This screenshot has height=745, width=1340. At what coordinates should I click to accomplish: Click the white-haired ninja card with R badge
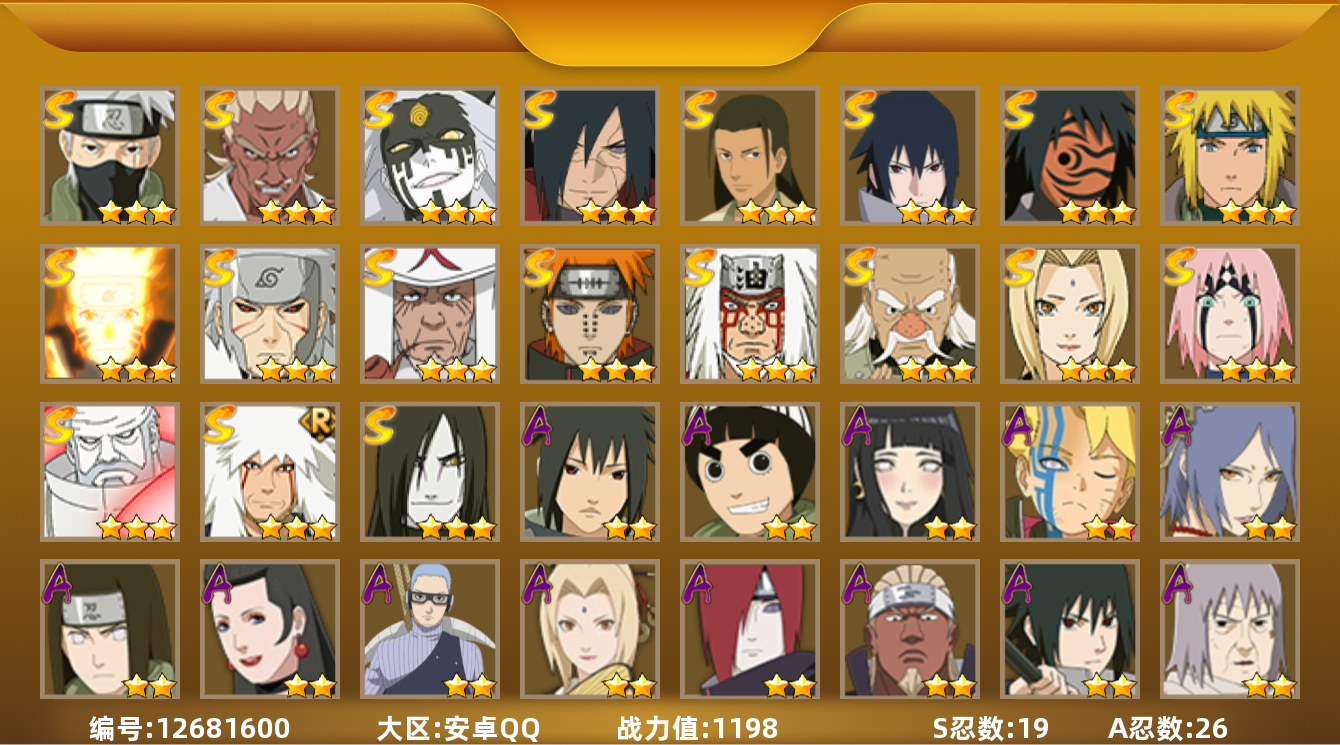pyautogui.click(x=270, y=472)
